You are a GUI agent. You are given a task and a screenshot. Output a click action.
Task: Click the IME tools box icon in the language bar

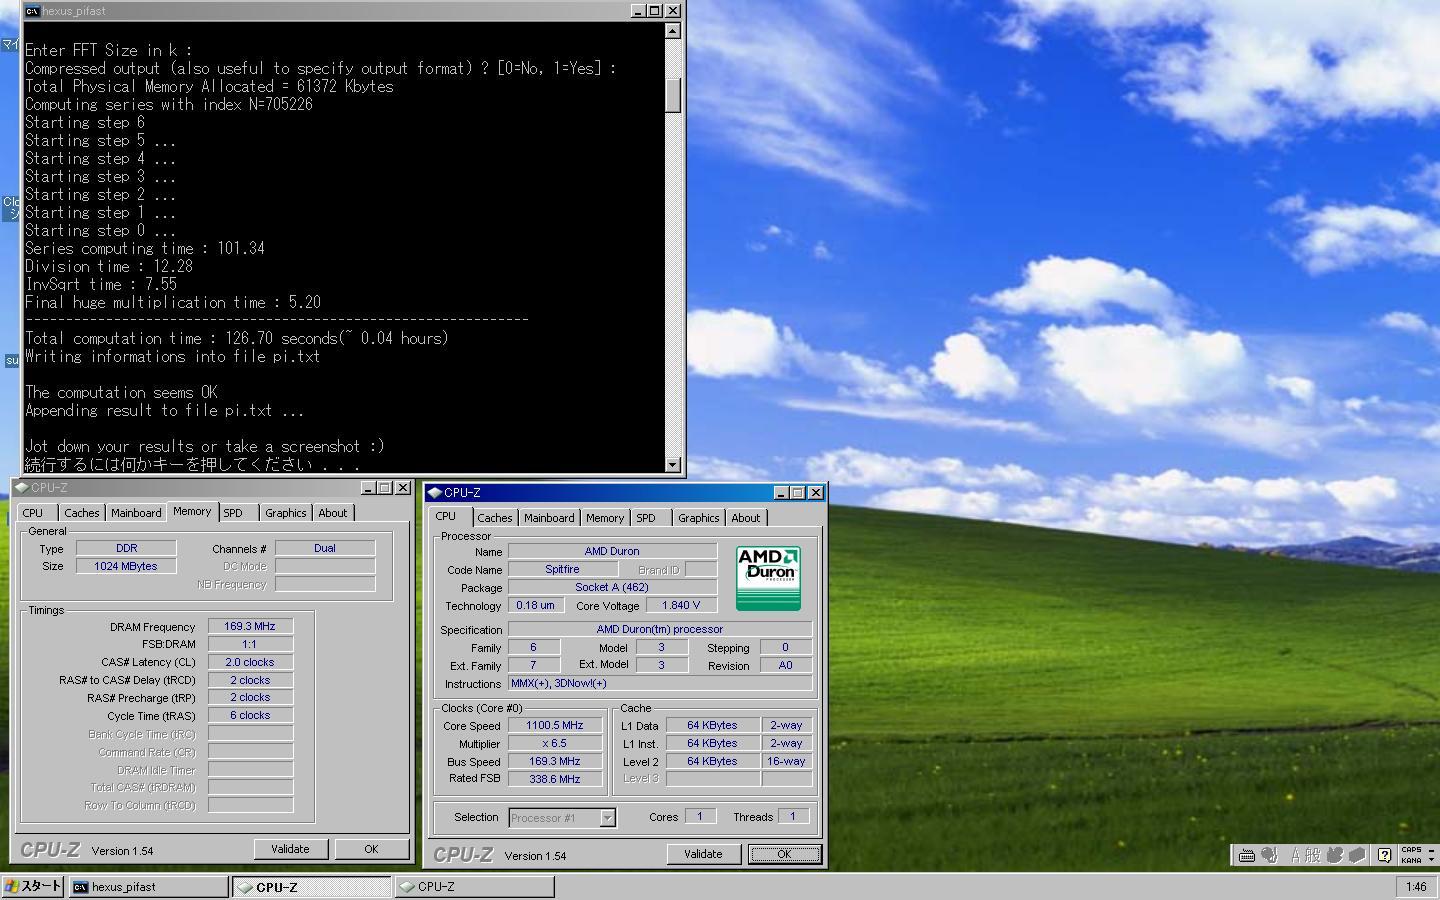click(x=1357, y=855)
